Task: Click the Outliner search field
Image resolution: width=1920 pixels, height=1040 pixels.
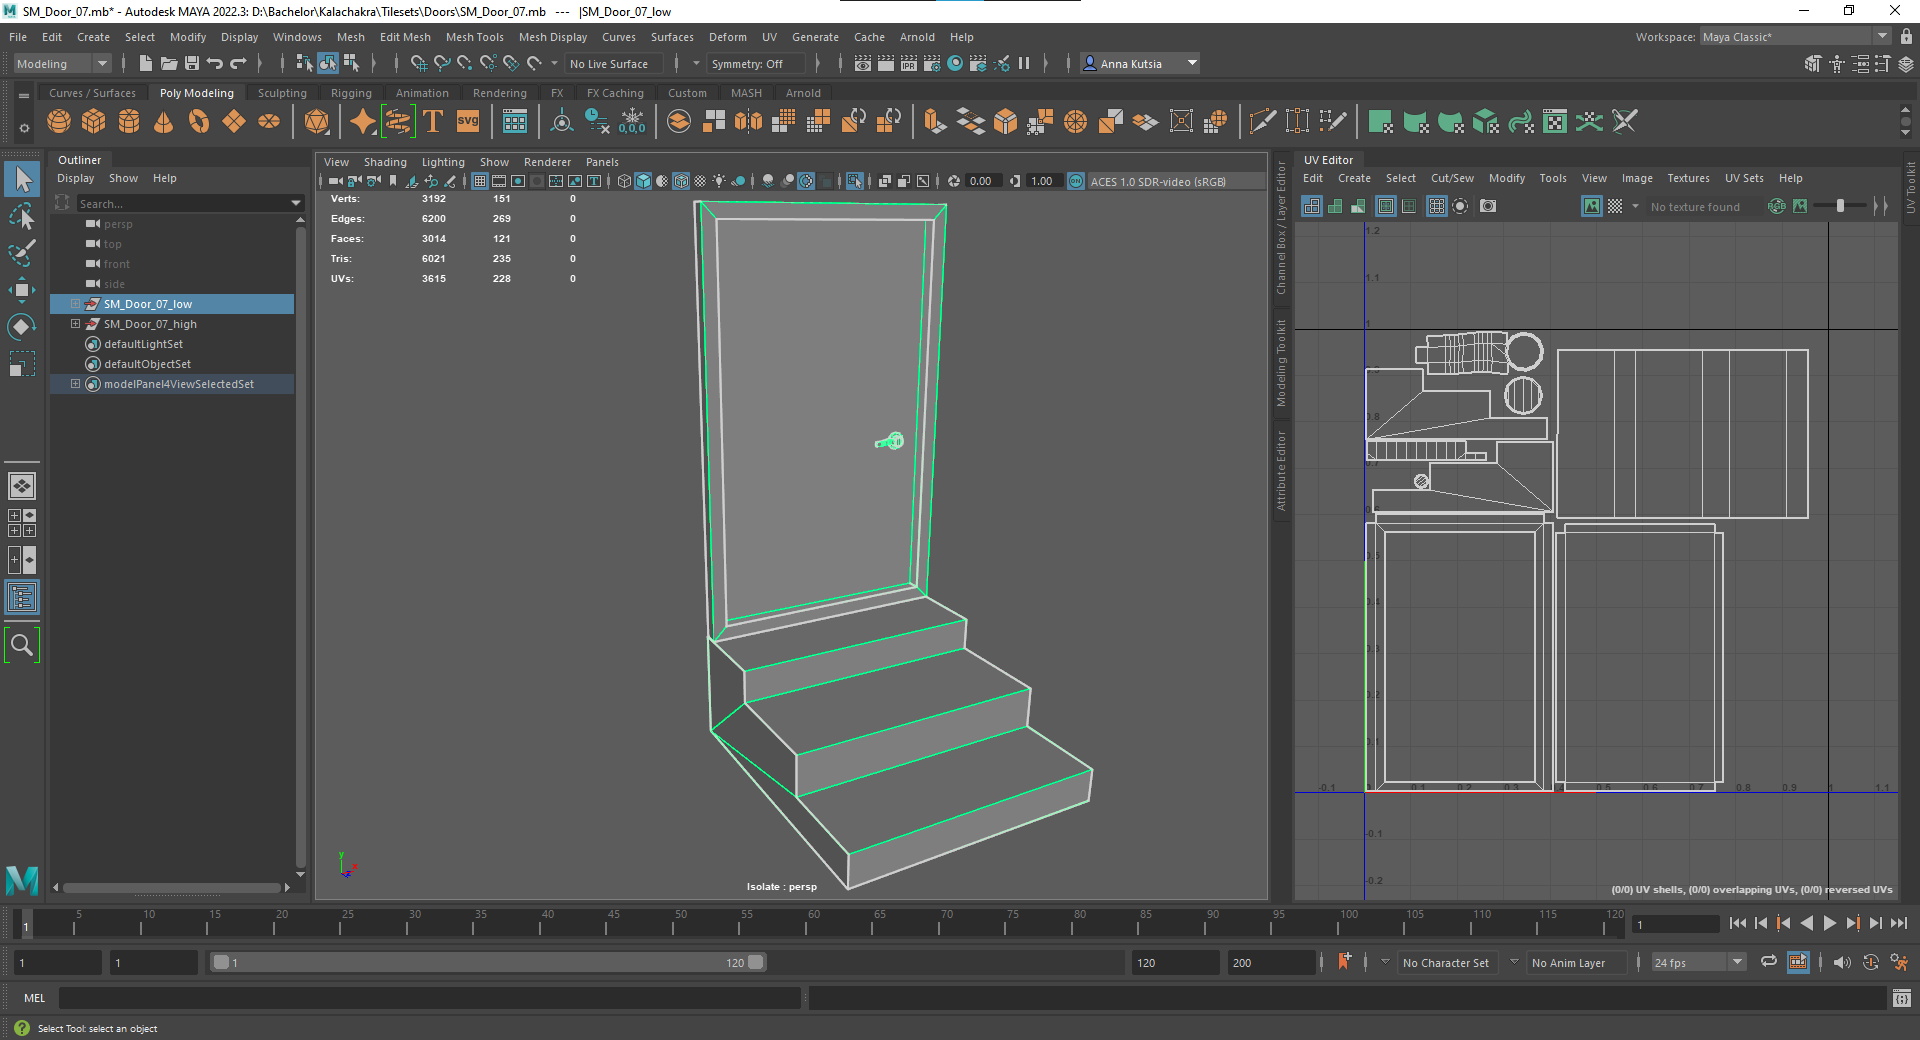Action: click(x=188, y=203)
